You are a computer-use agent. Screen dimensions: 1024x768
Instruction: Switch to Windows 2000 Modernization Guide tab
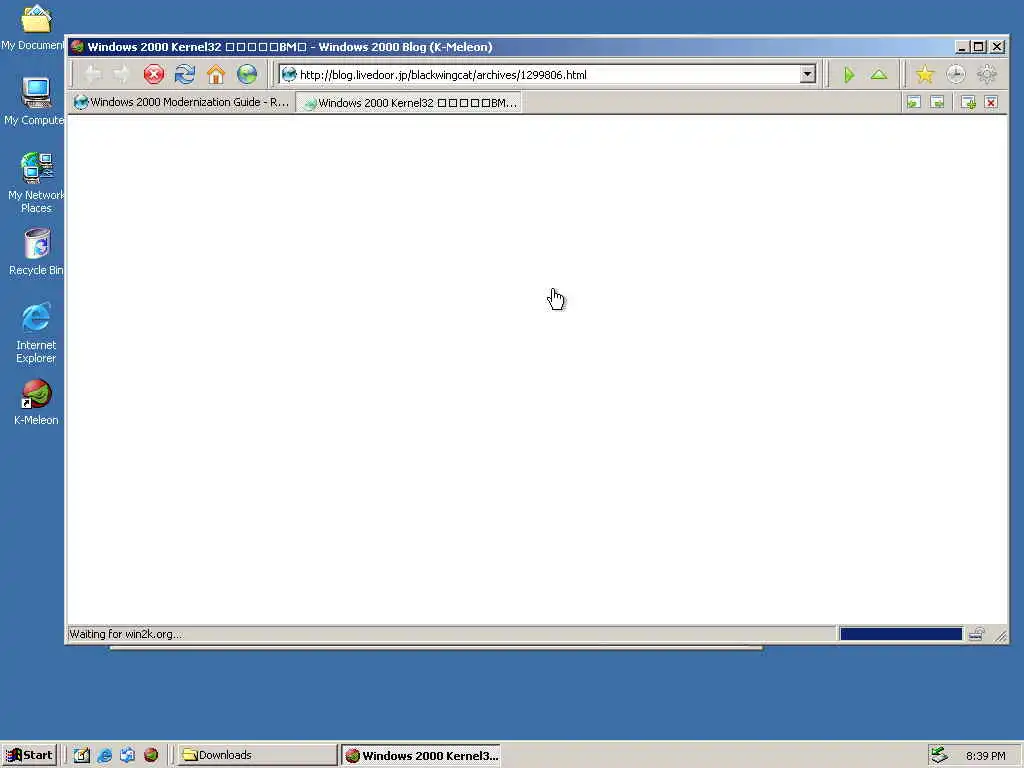pyautogui.click(x=182, y=103)
